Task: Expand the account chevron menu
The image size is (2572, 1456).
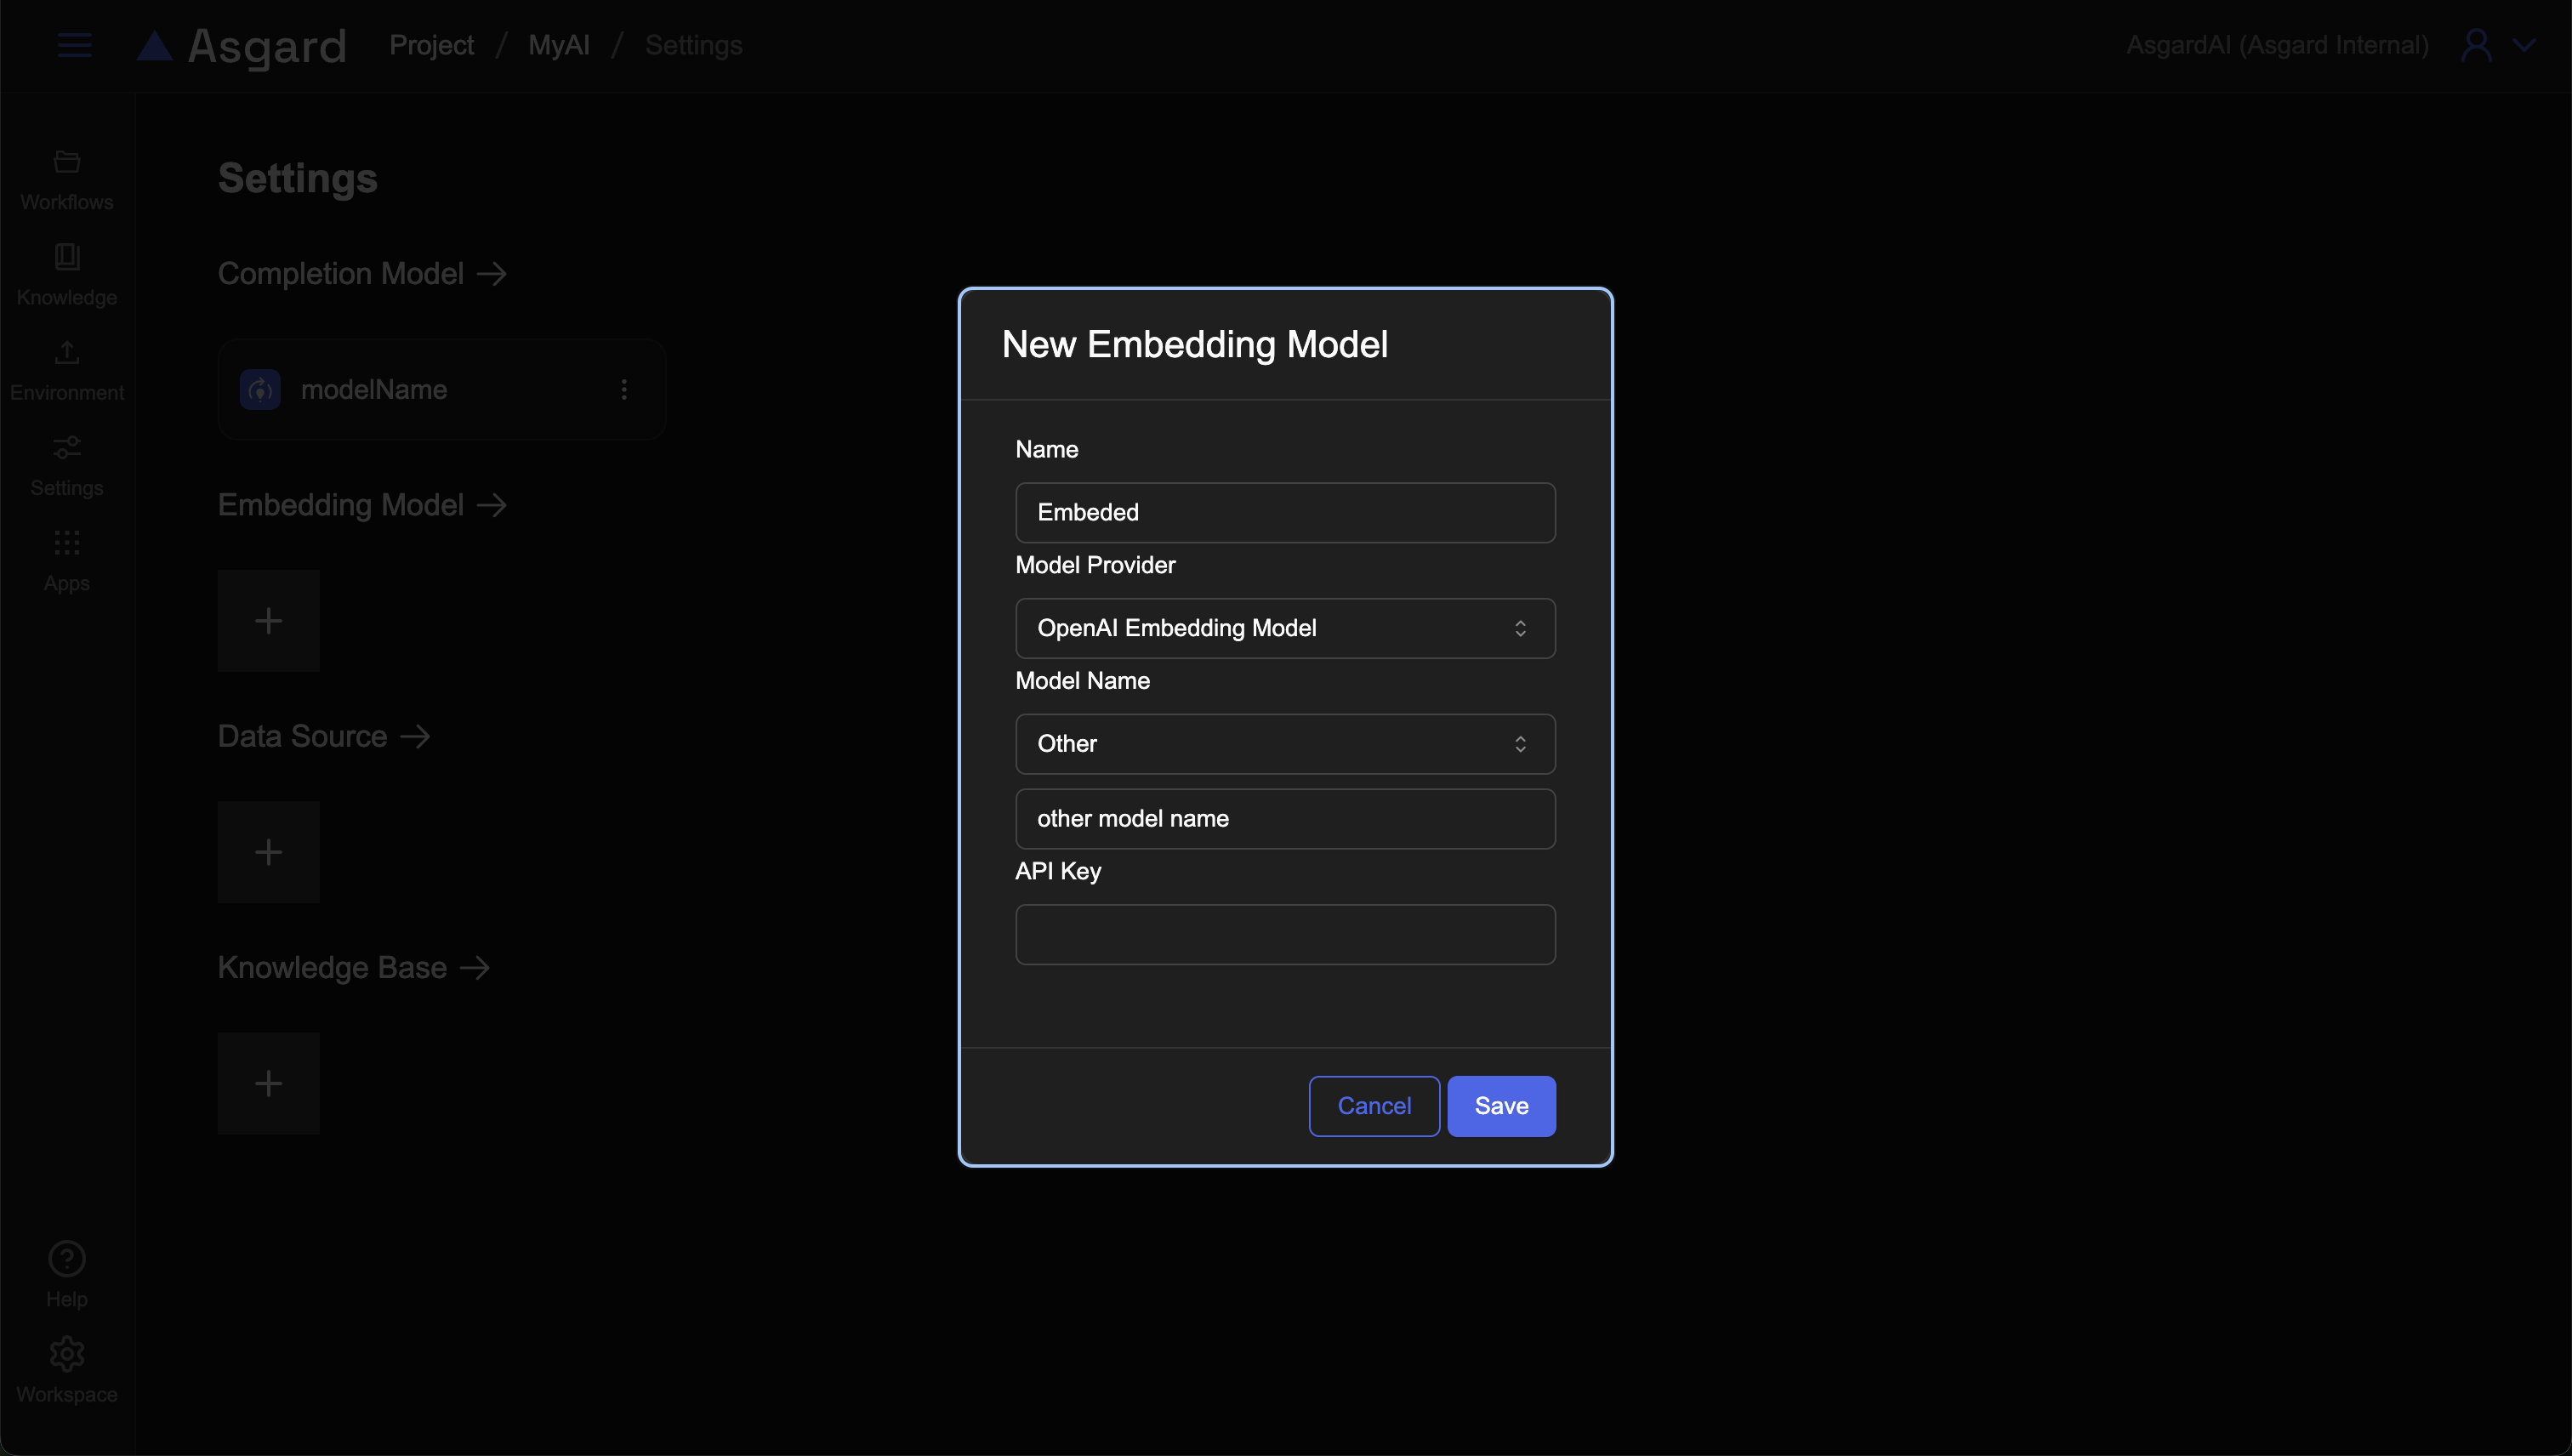Action: (2524, 45)
